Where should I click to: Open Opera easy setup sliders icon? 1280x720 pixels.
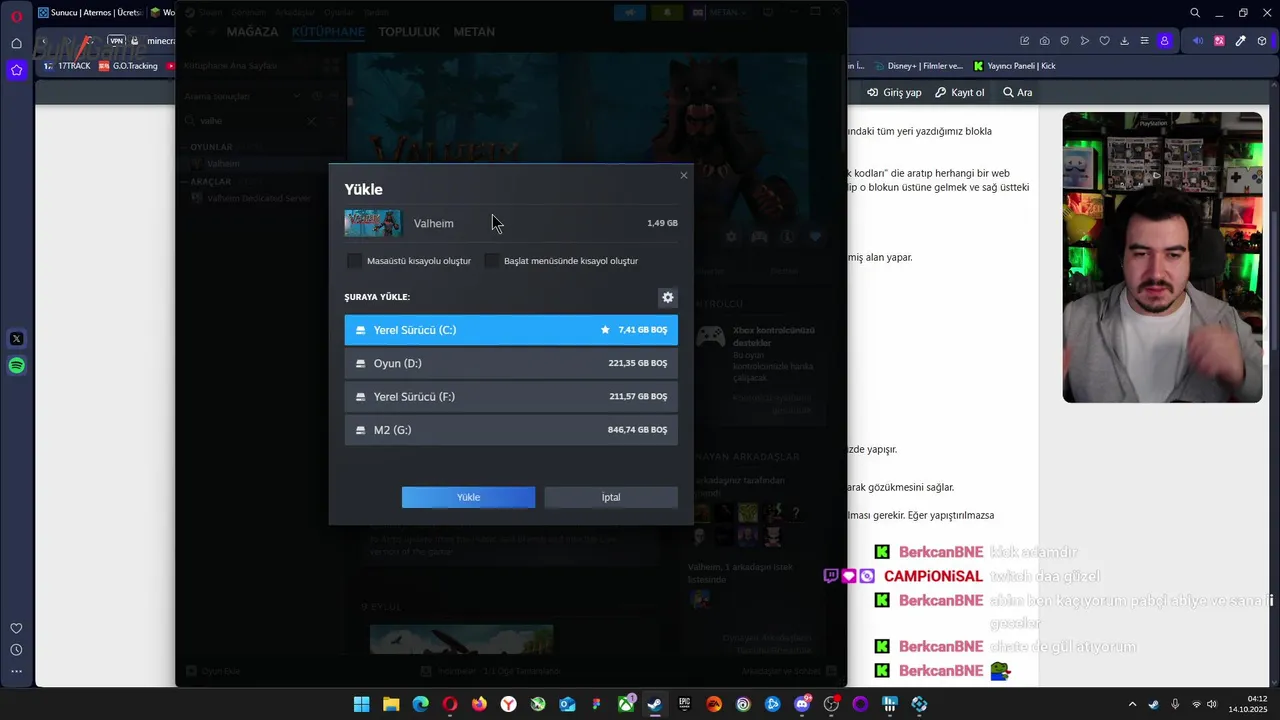1144,41
